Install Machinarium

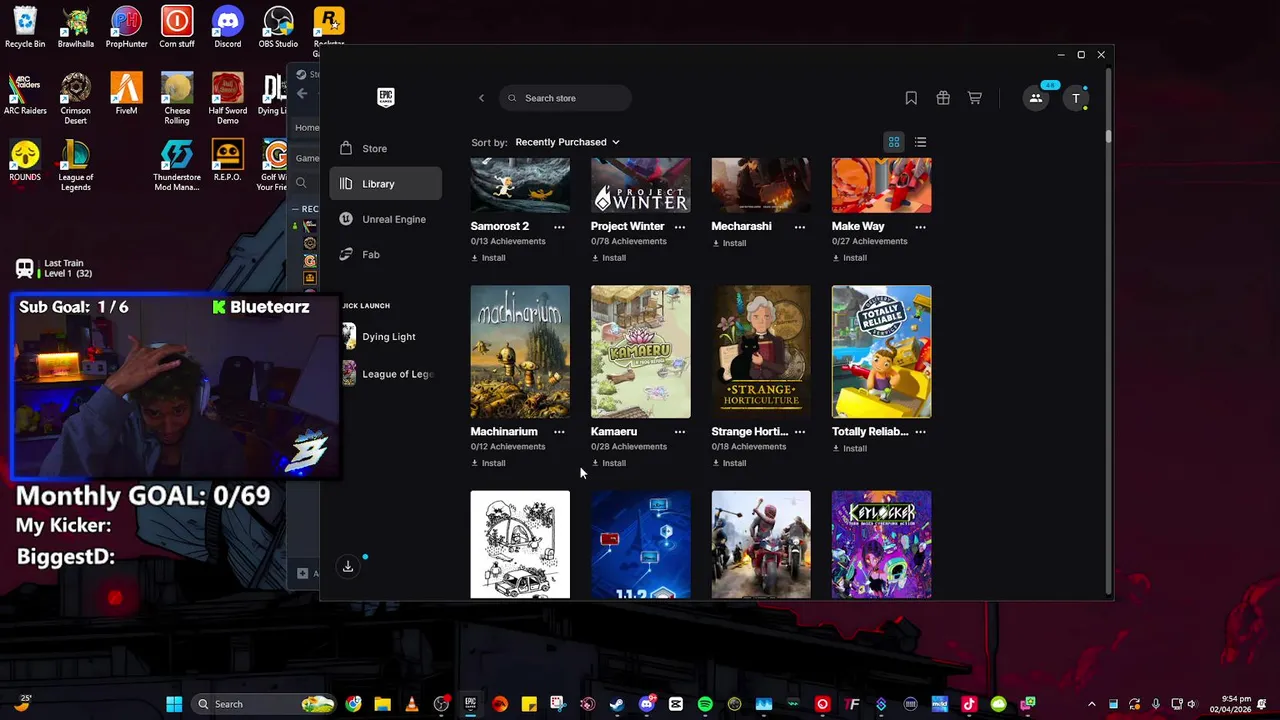[x=488, y=463]
